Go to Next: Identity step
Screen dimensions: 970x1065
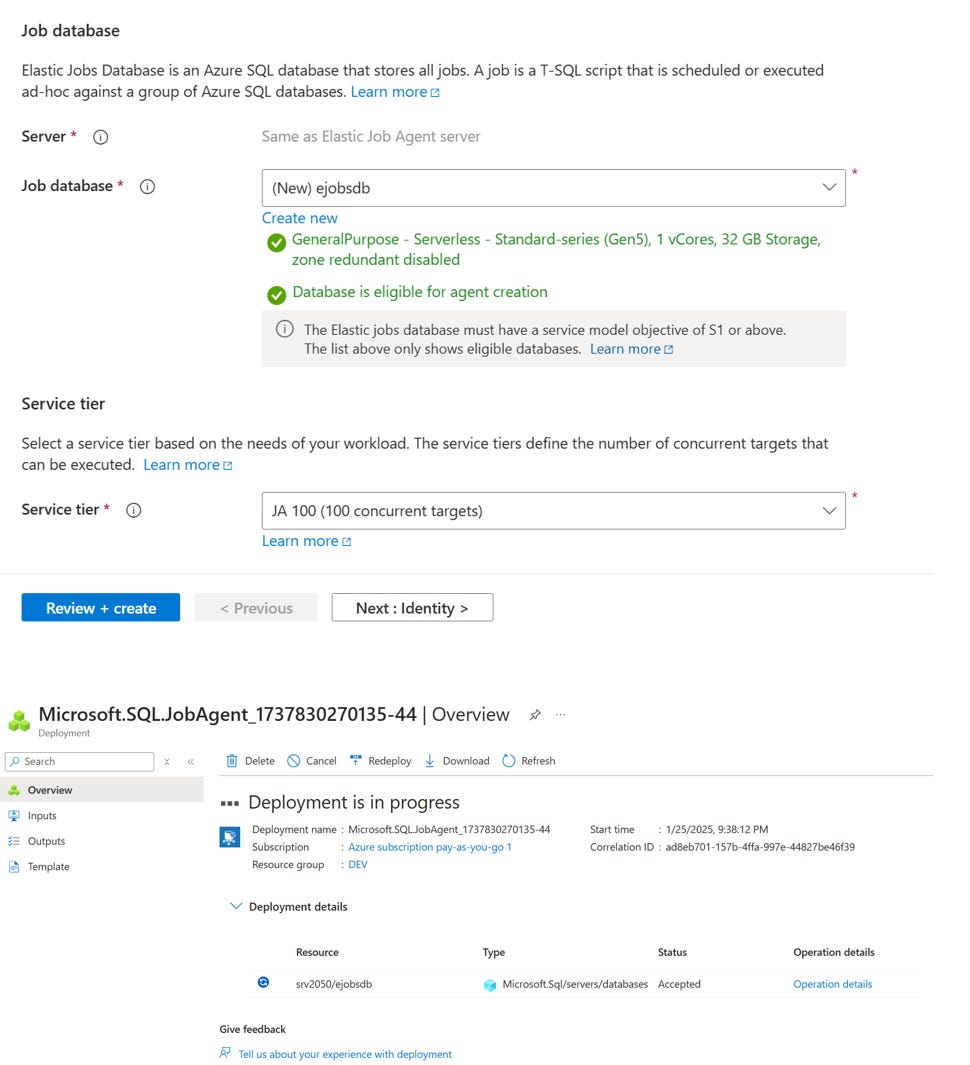click(x=412, y=607)
